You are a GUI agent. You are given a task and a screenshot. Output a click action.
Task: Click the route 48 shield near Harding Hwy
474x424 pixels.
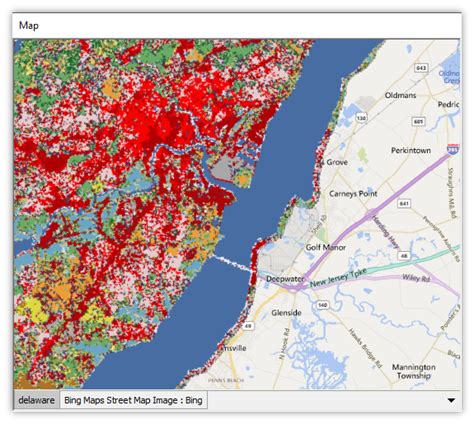pyautogui.click(x=404, y=256)
